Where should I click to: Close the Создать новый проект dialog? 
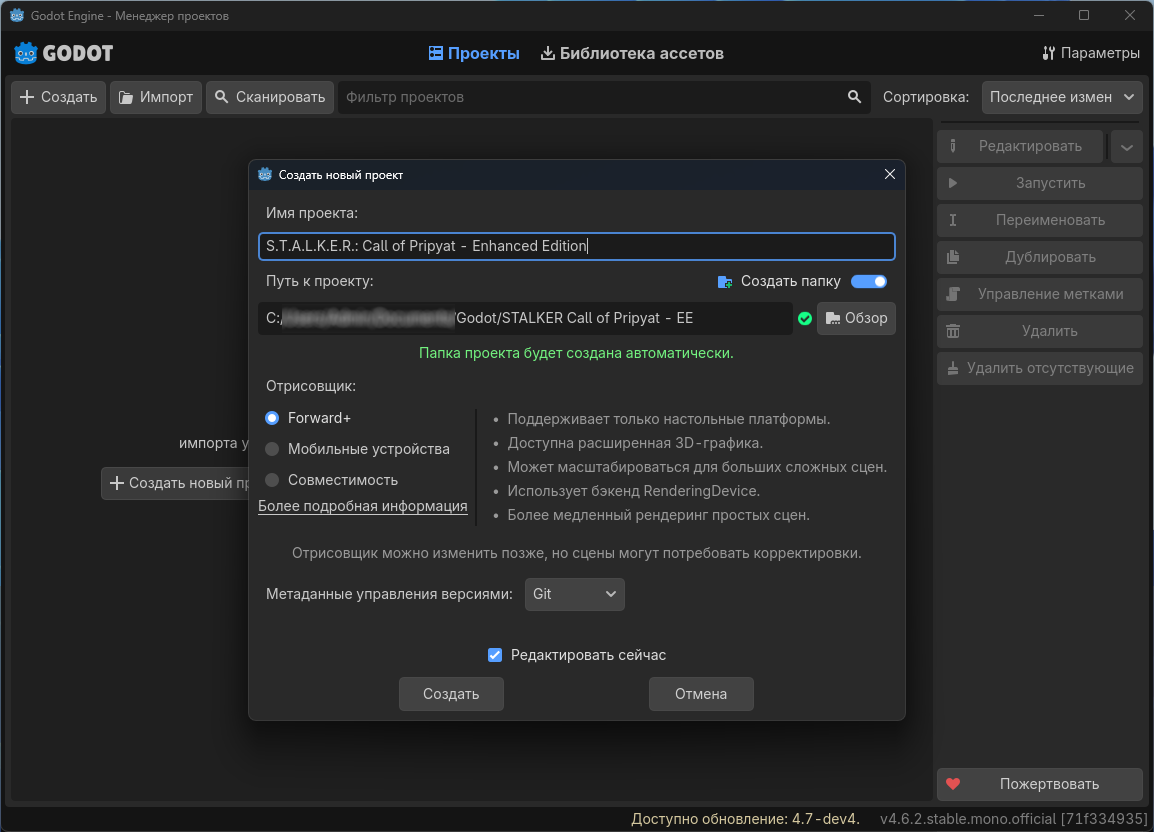(x=890, y=174)
